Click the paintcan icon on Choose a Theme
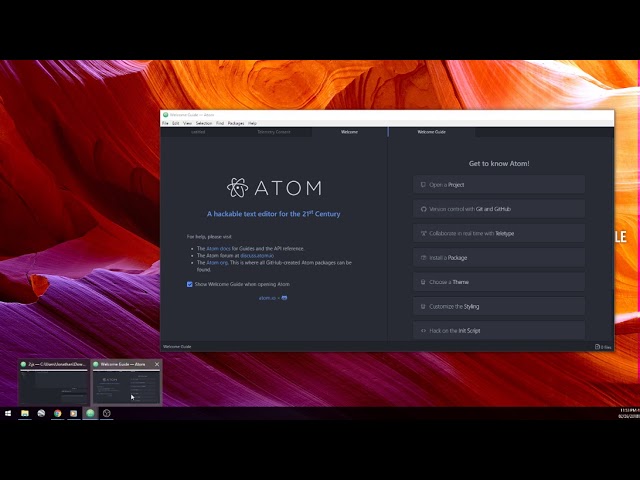 point(423,282)
